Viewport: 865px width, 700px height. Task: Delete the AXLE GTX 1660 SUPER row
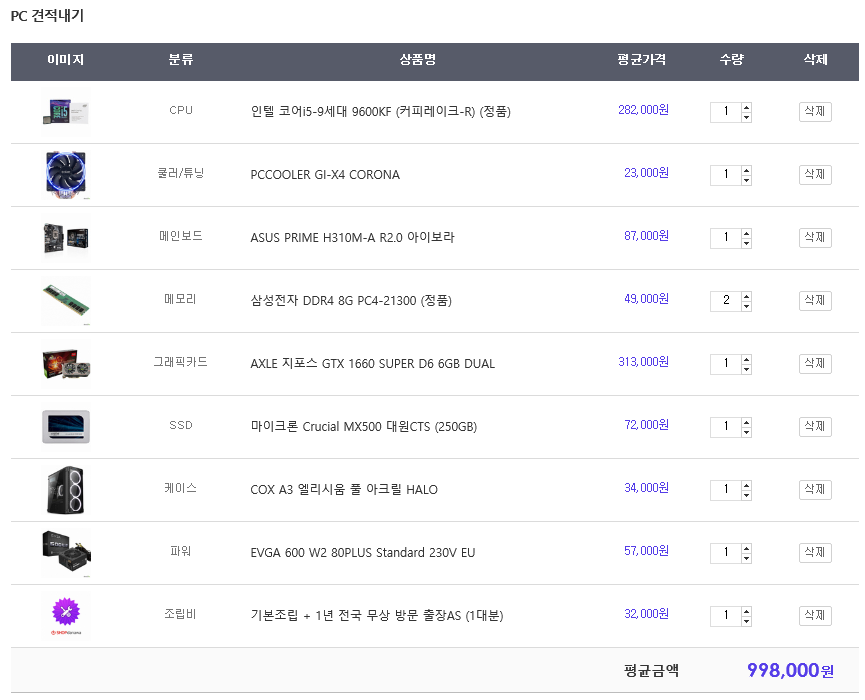[x=815, y=363]
